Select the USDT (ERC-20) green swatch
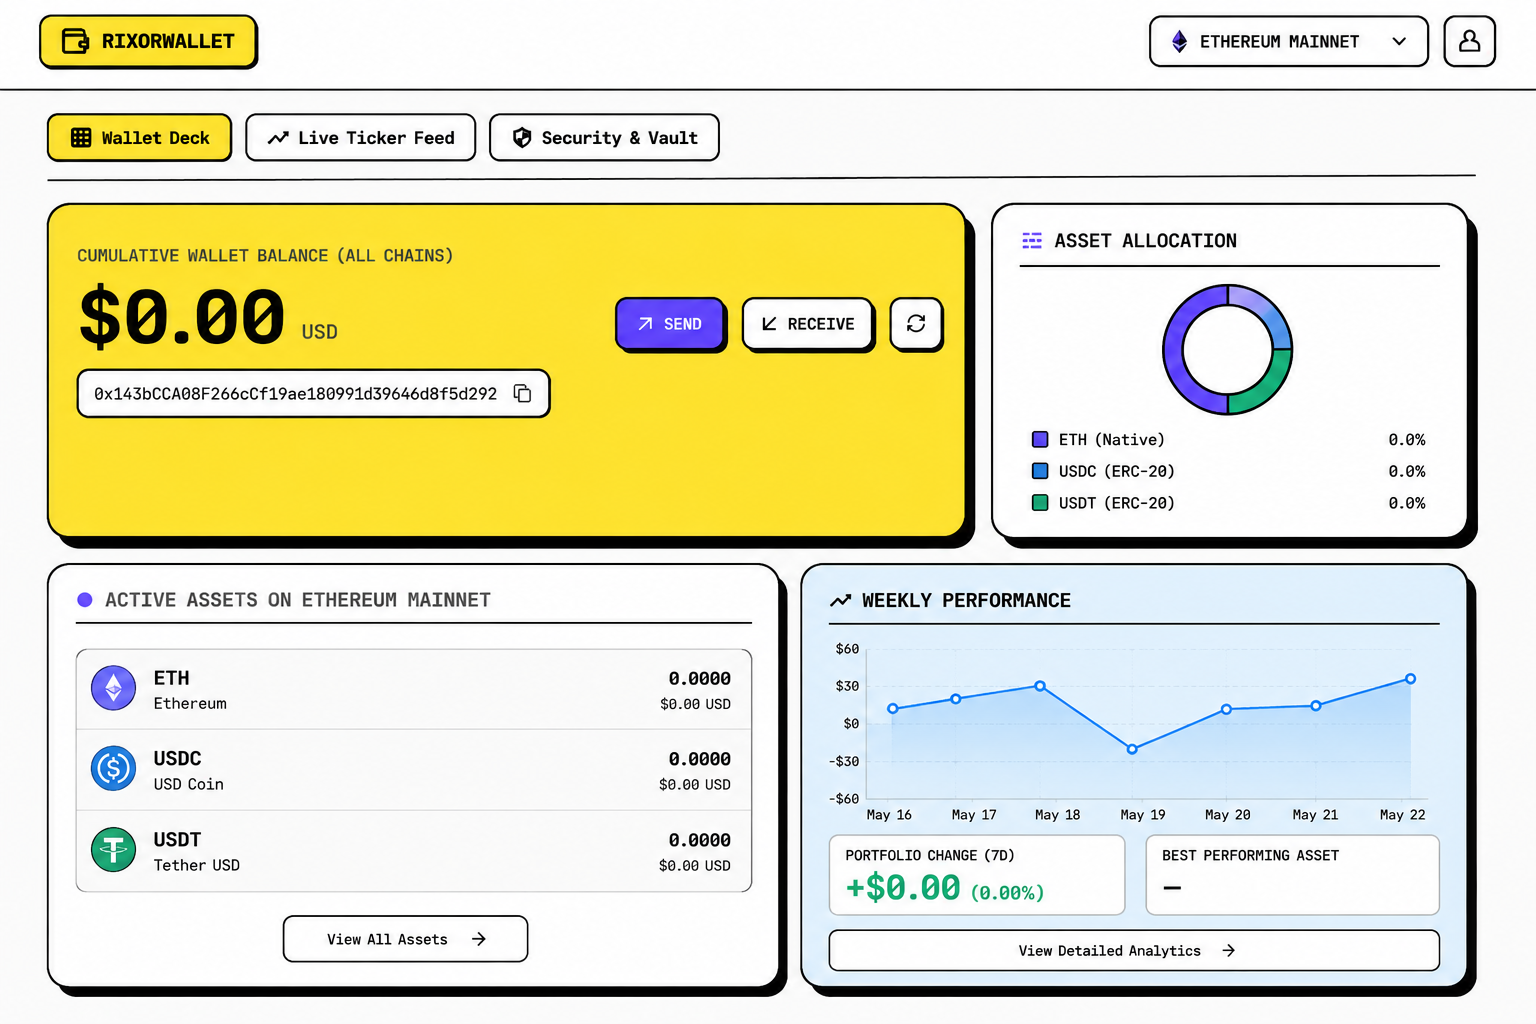This screenshot has width=1536, height=1024. [x=1040, y=503]
